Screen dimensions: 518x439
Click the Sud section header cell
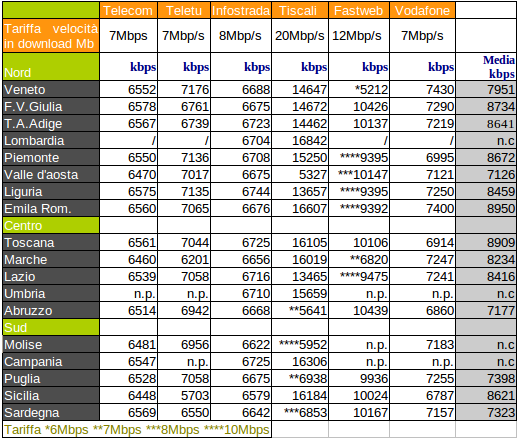(x=51, y=327)
